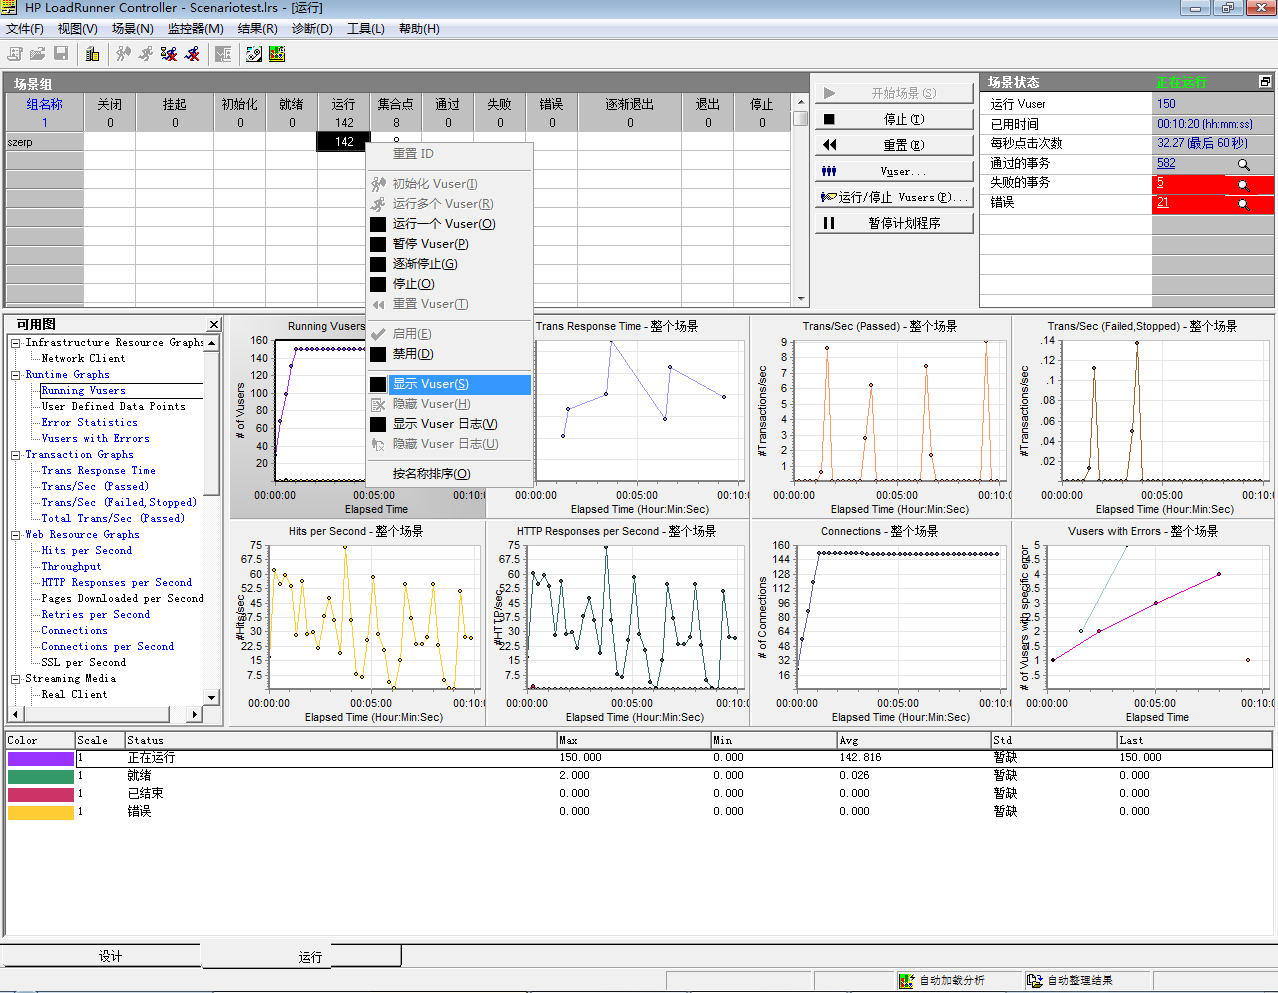
Task: Open the Vuser... dialog button
Action: click(893, 171)
